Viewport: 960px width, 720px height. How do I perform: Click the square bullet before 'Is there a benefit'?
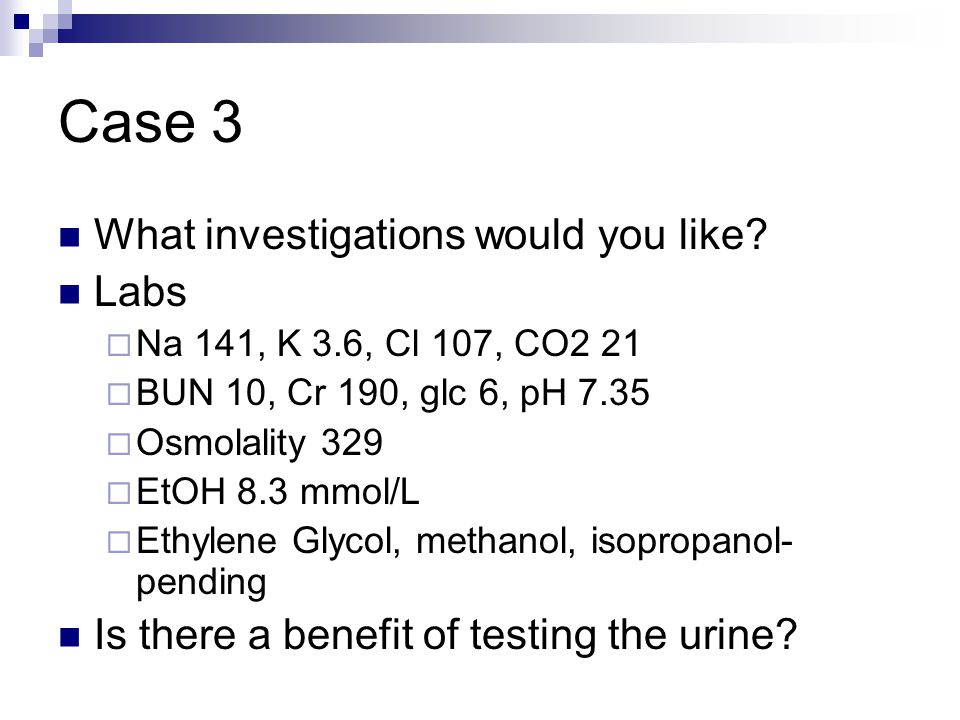pos(70,637)
